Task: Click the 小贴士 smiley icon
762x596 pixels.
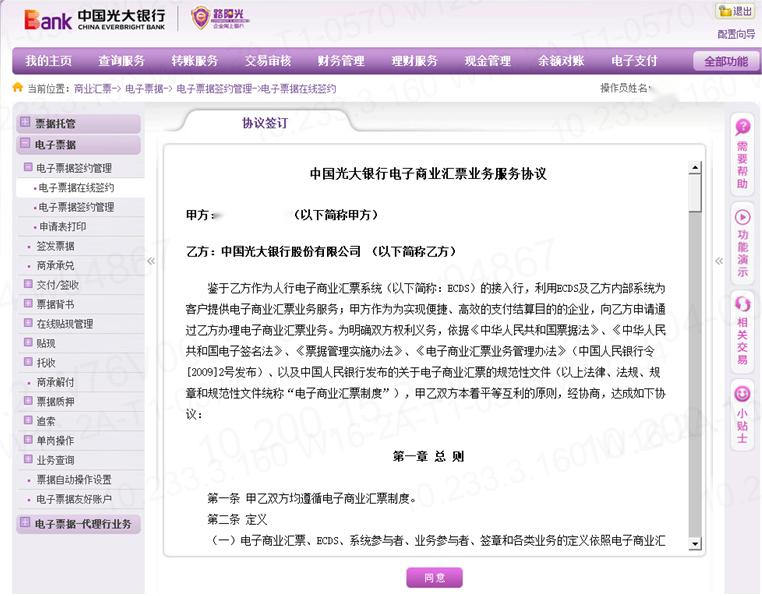Action: click(x=742, y=393)
